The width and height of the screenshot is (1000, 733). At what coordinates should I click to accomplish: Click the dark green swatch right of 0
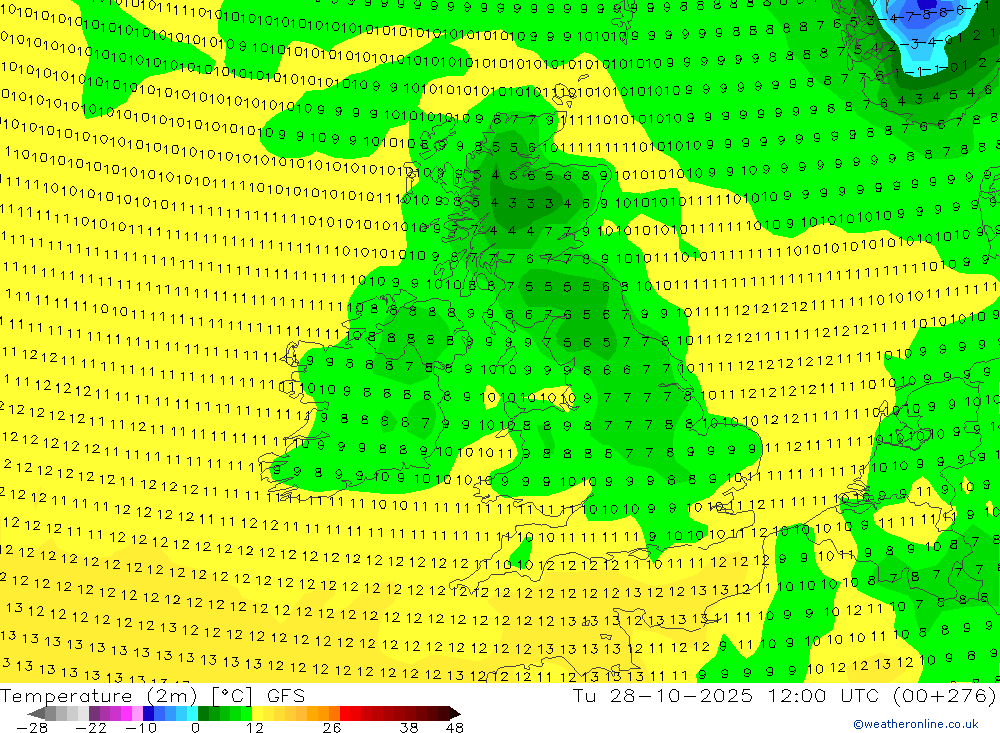203,714
